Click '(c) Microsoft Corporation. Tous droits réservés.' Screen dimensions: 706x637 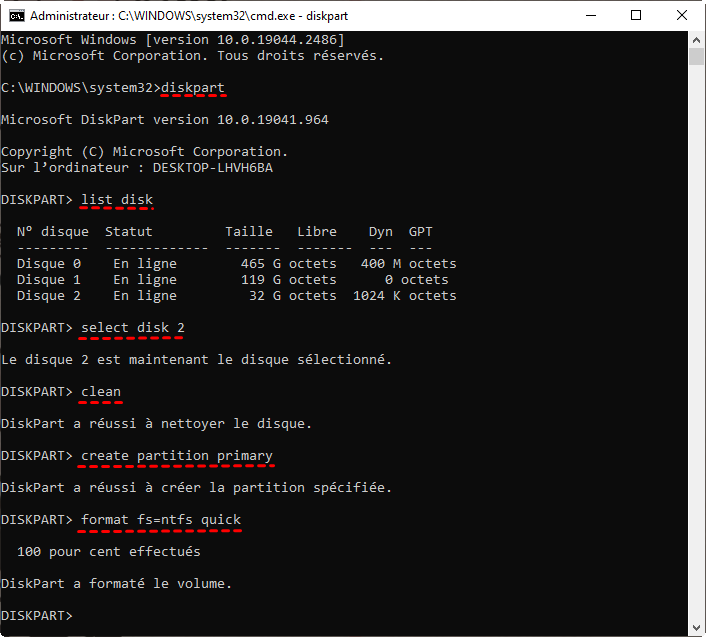pos(192,55)
